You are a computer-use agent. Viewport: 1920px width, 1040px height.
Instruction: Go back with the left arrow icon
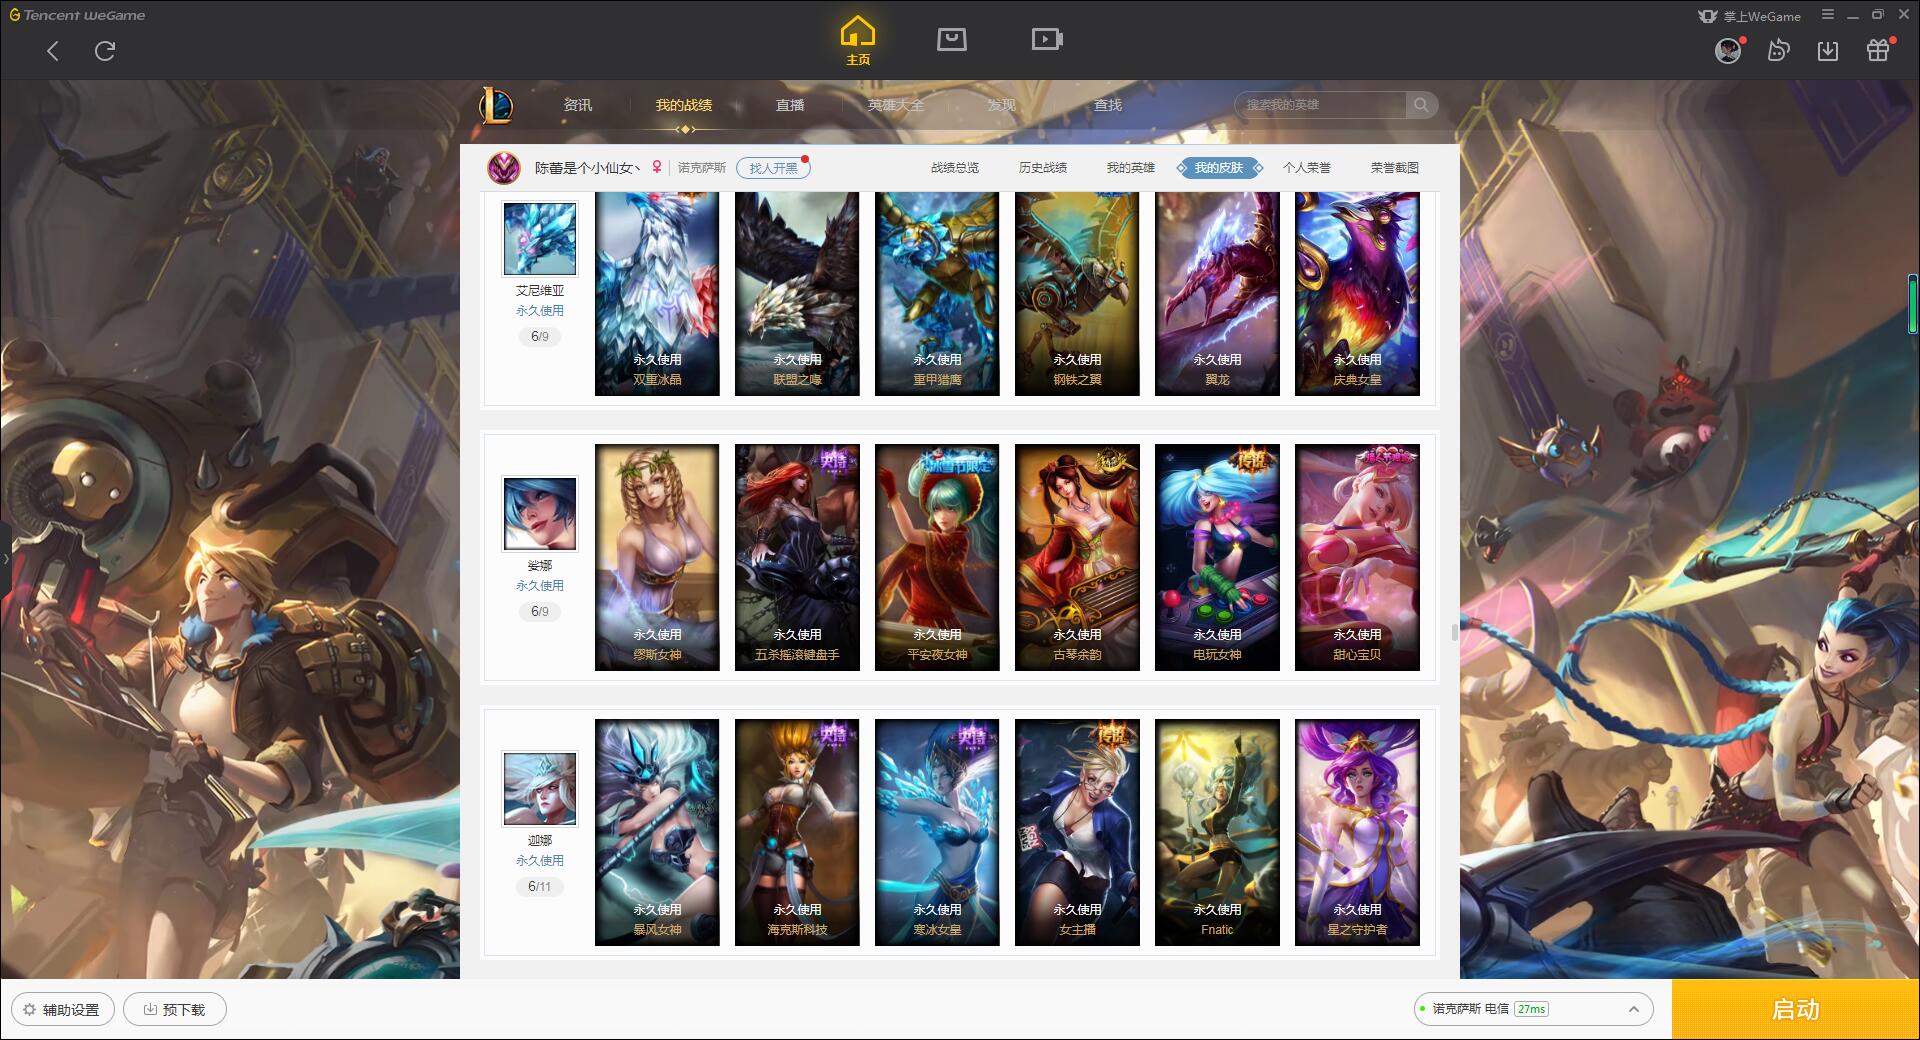point(53,51)
